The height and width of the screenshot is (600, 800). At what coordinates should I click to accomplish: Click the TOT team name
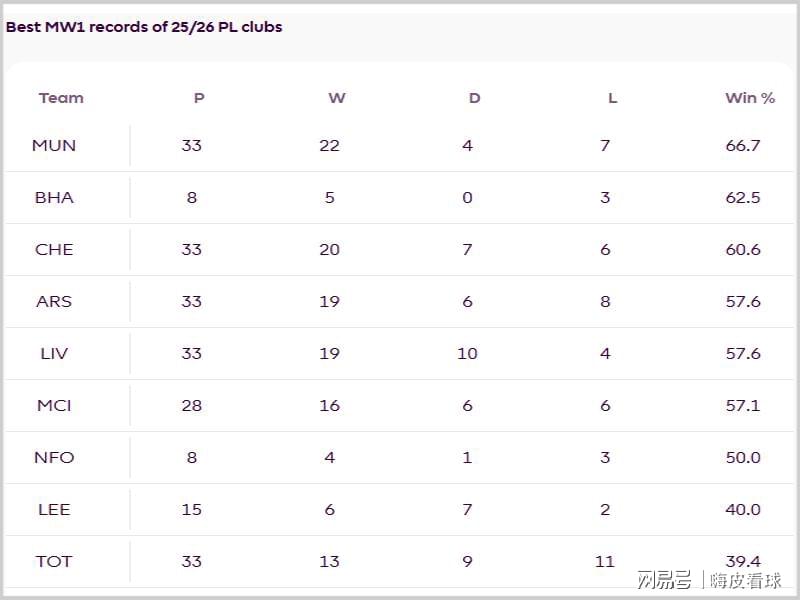(54, 562)
